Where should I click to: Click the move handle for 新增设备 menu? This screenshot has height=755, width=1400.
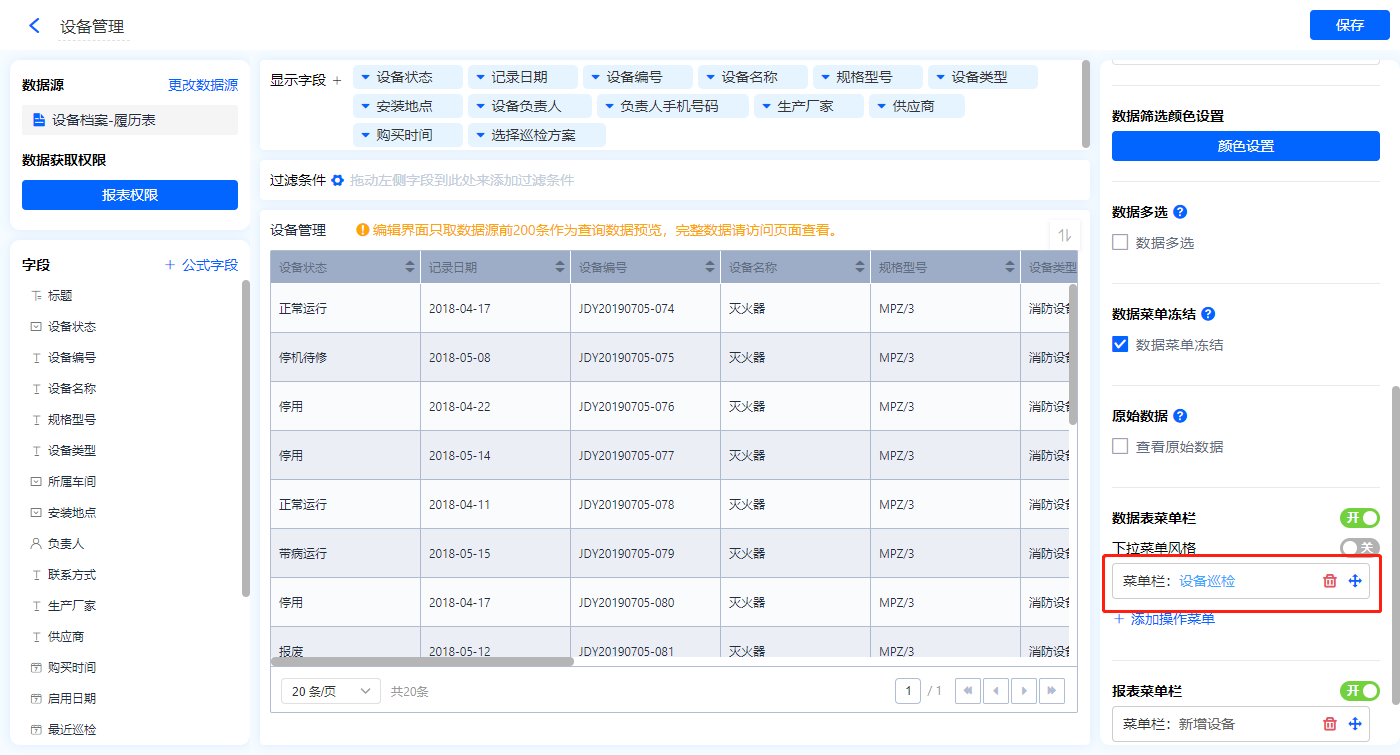(1355, 724)
